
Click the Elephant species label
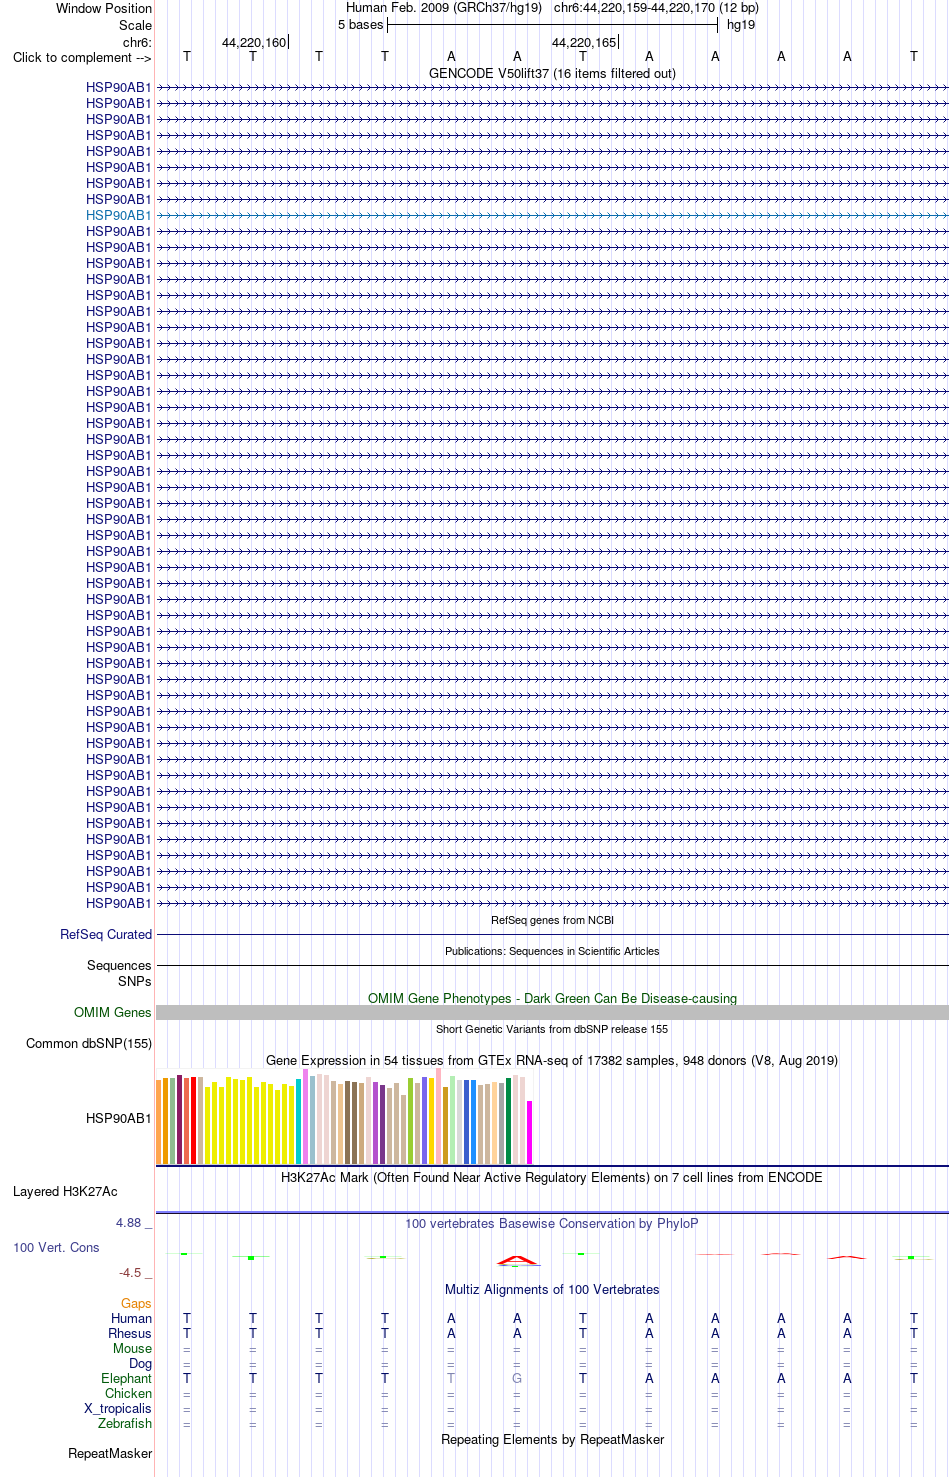point(127,1378)
